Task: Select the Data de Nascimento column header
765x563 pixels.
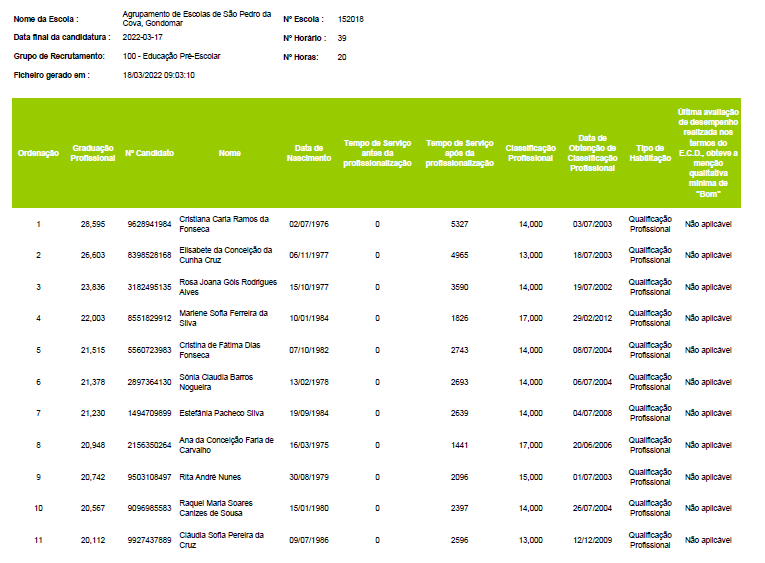Action: (x=309, y=153)
